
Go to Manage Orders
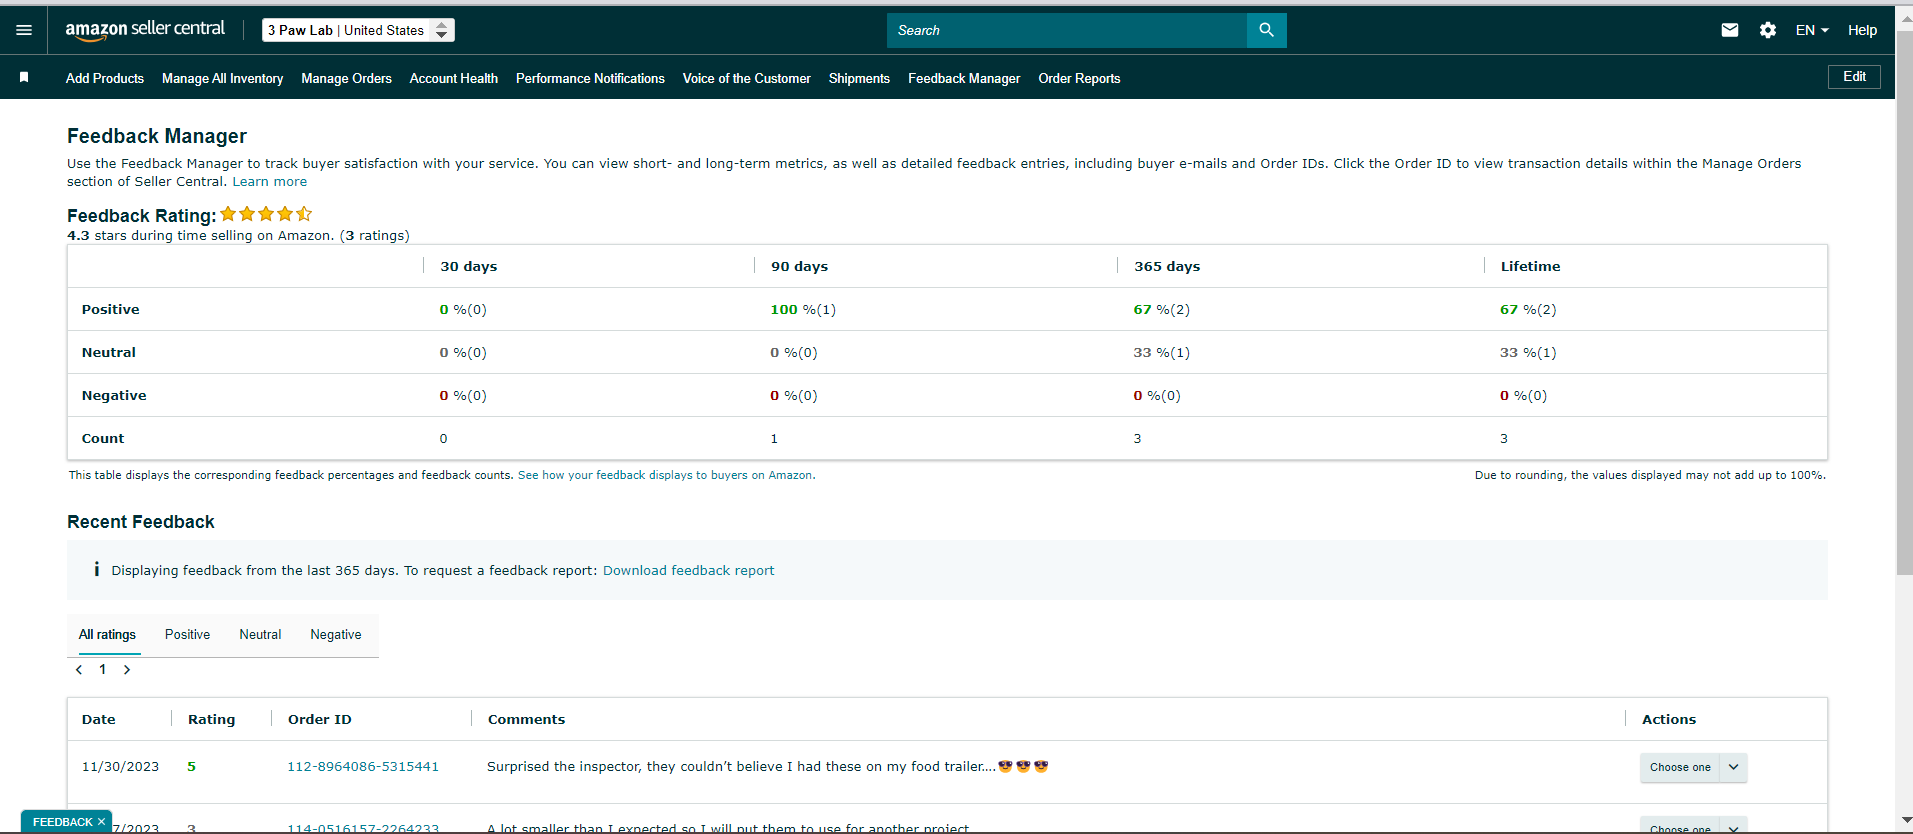click(x=346, y=78)
